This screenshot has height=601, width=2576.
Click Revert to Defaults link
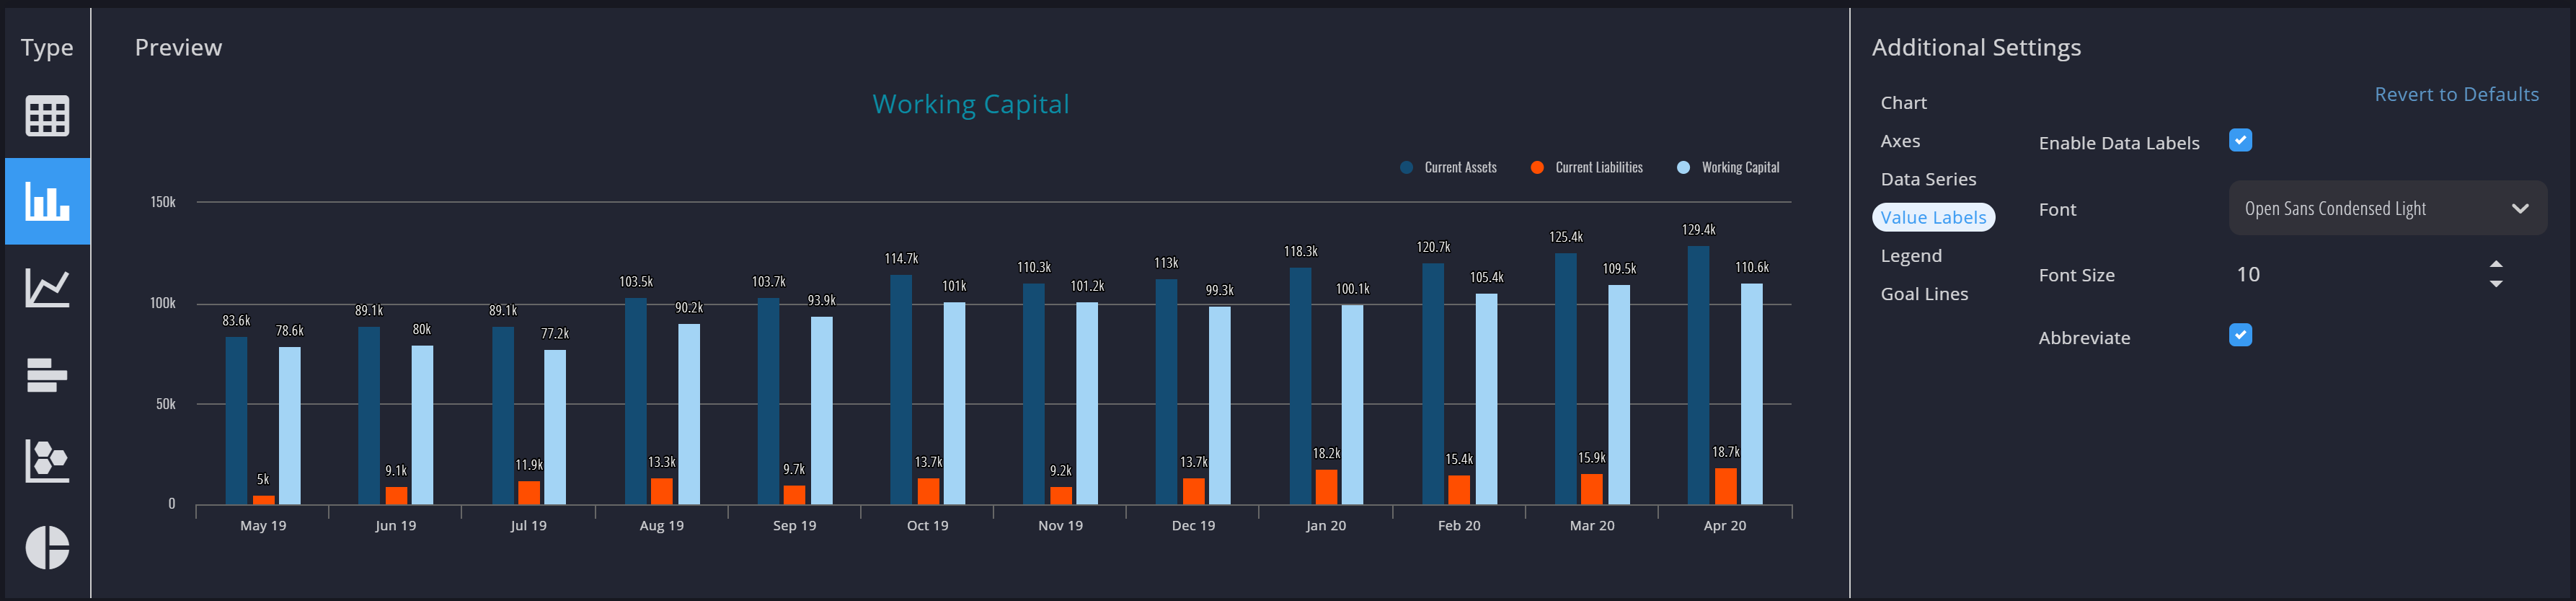(2456, 94)
